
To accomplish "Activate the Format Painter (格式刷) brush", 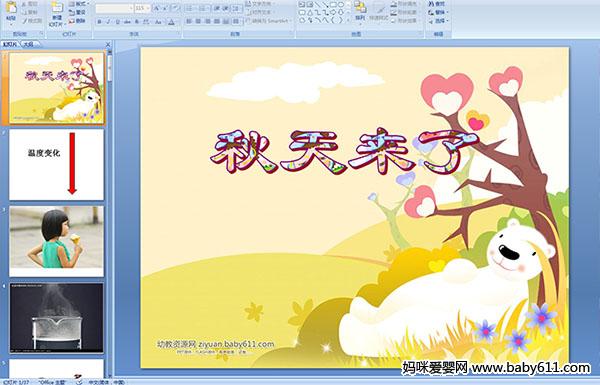I will coord(31,21).
